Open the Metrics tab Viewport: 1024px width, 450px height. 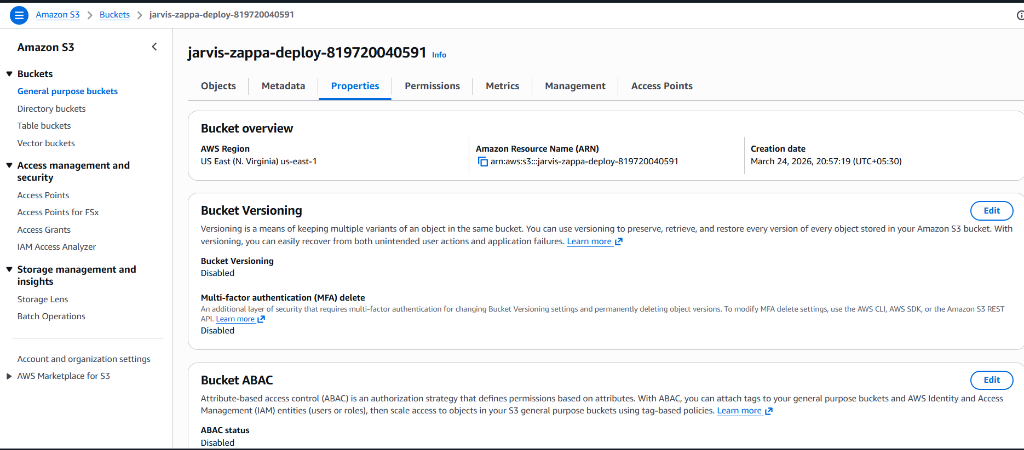(x=502, y=86)
